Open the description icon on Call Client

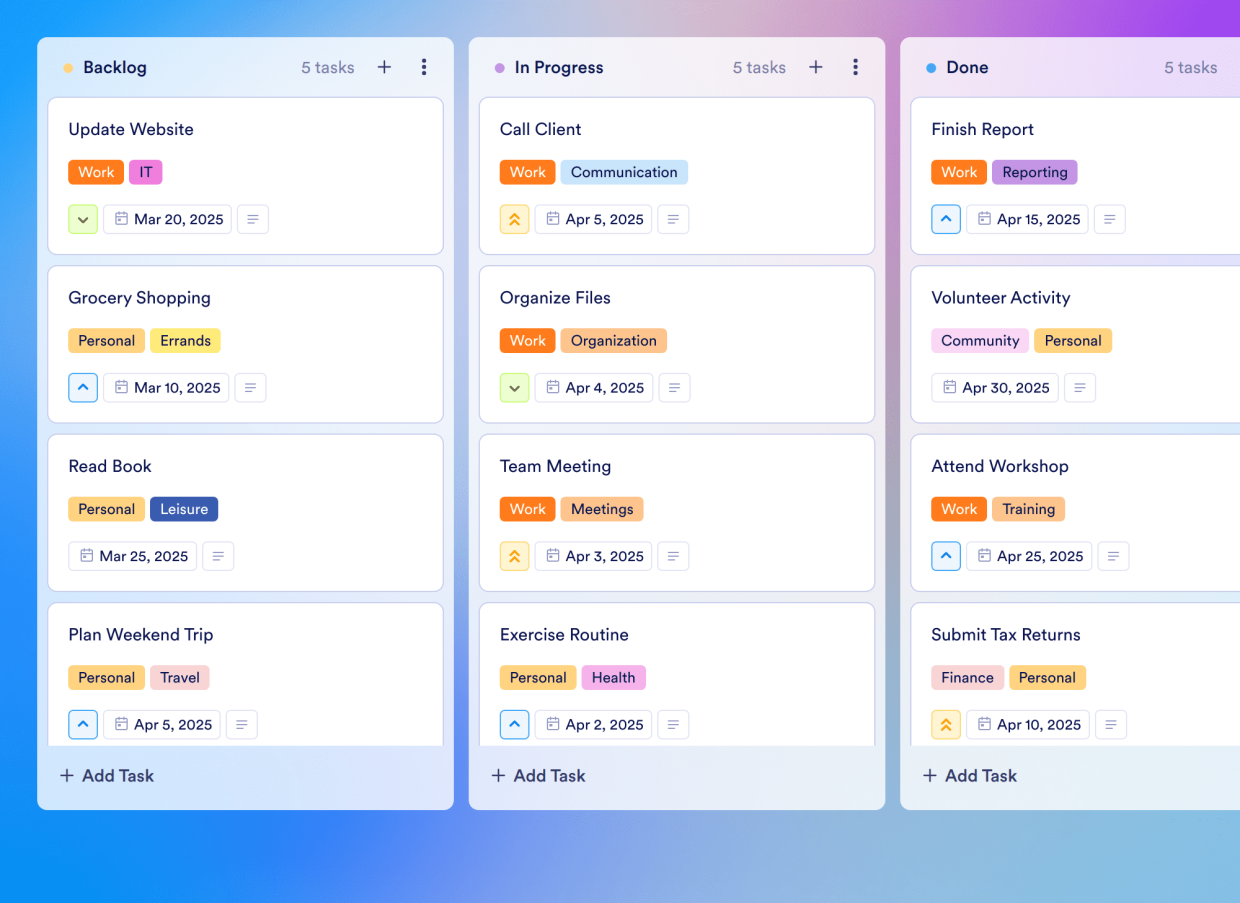[x=673, y=219]
